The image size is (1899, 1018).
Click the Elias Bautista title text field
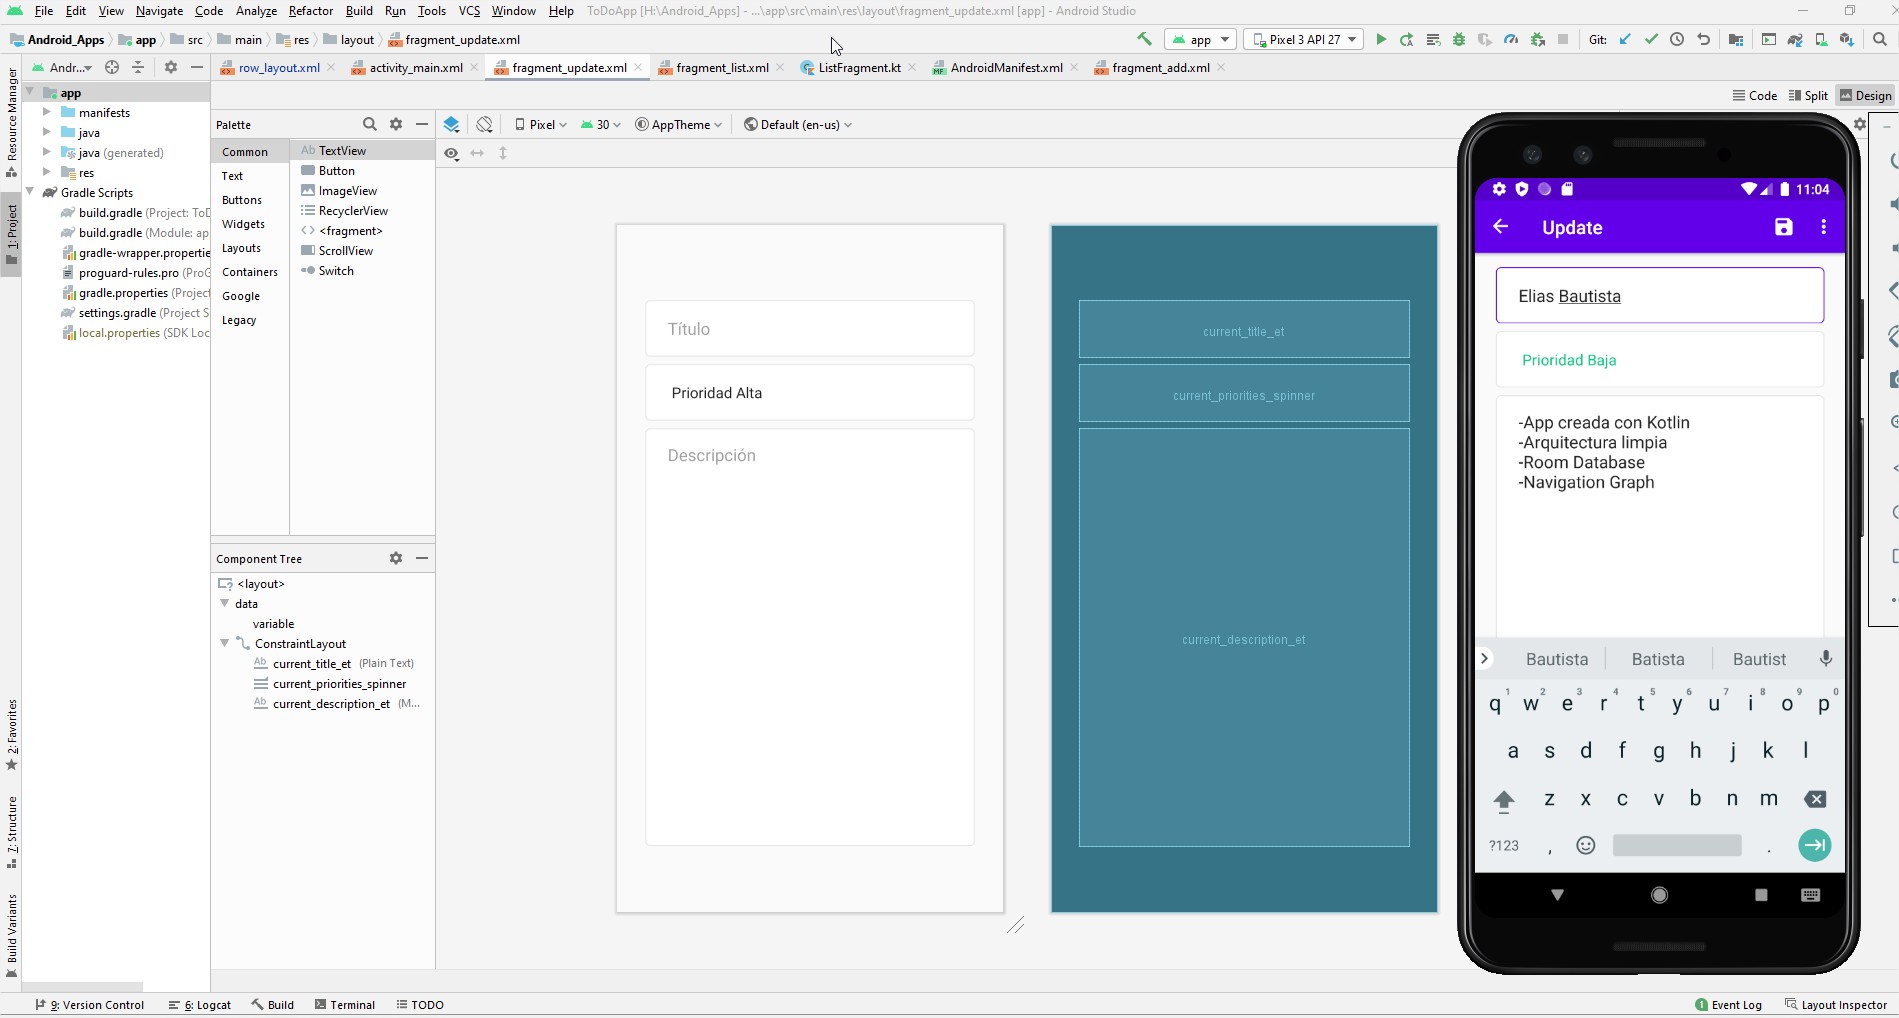1659,296
